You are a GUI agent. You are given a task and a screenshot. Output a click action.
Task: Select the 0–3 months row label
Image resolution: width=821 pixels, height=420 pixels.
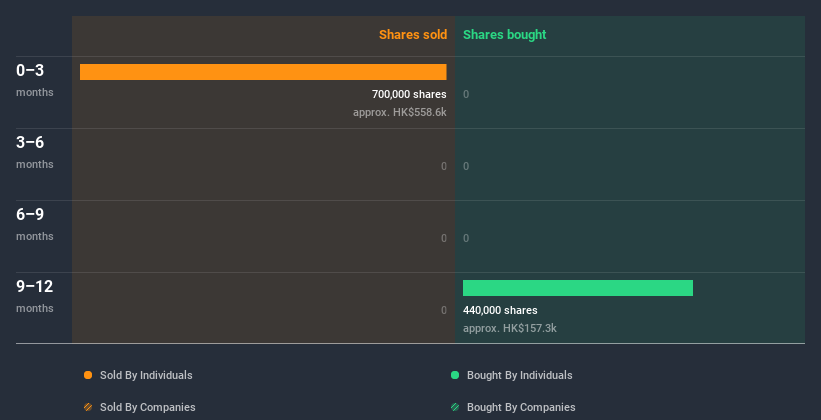pos(35,80)
